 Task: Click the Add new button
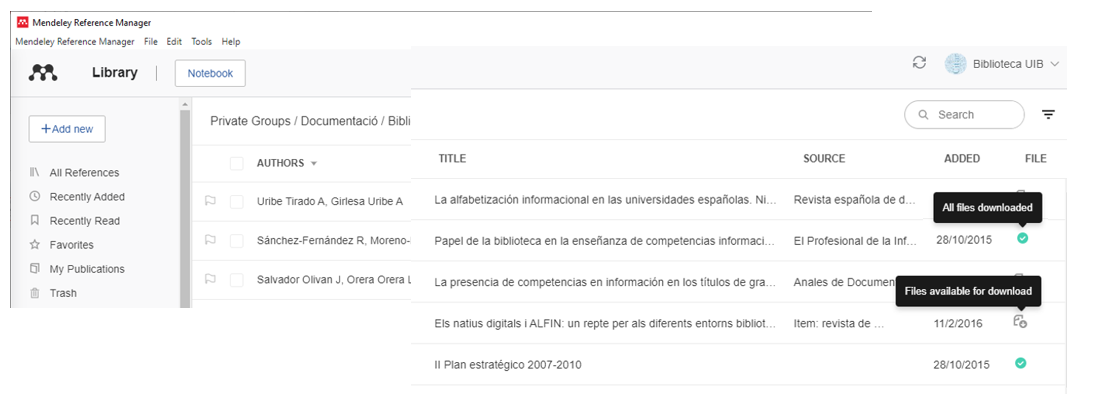coord(67,129)
